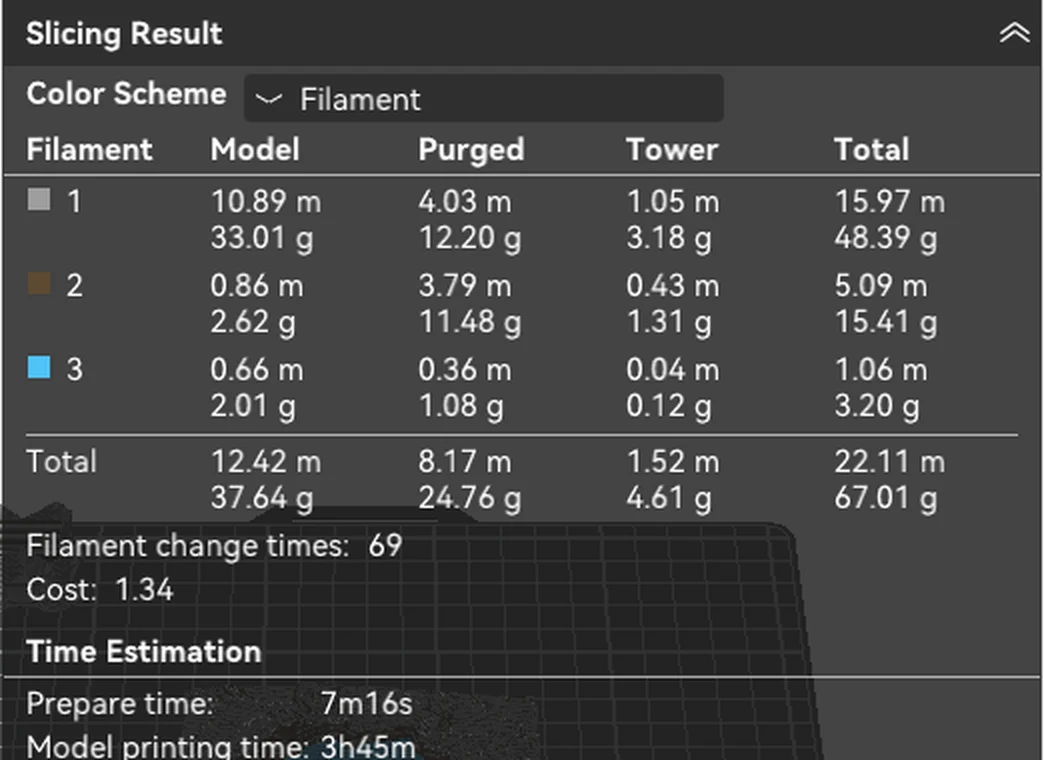Collapse the Slicing Result panel
The width and height of the screenshot is (1044, 760).
pyautogui.click(x=1014, y=32)
